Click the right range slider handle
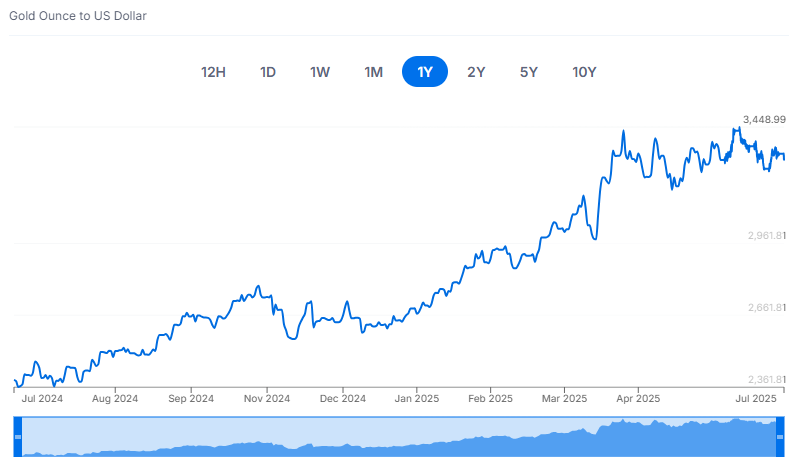 781,437
